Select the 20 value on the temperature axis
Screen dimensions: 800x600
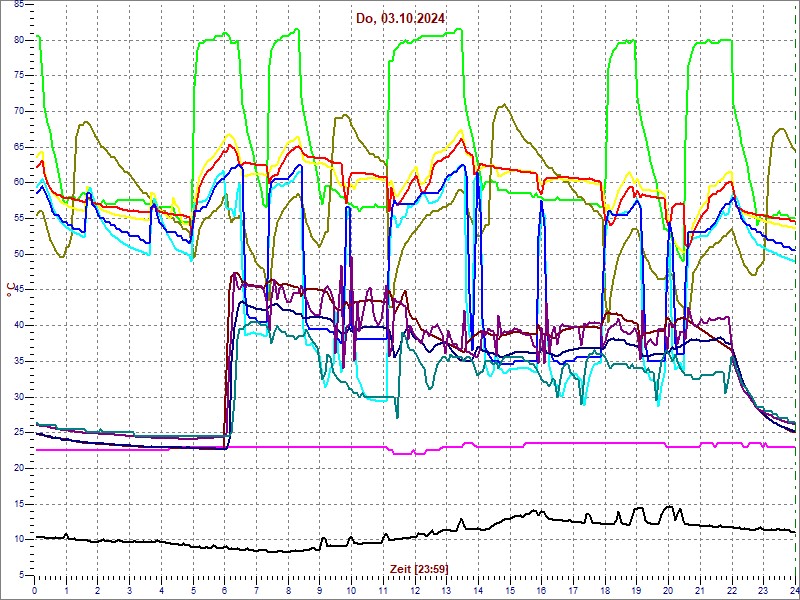point(17,468)
